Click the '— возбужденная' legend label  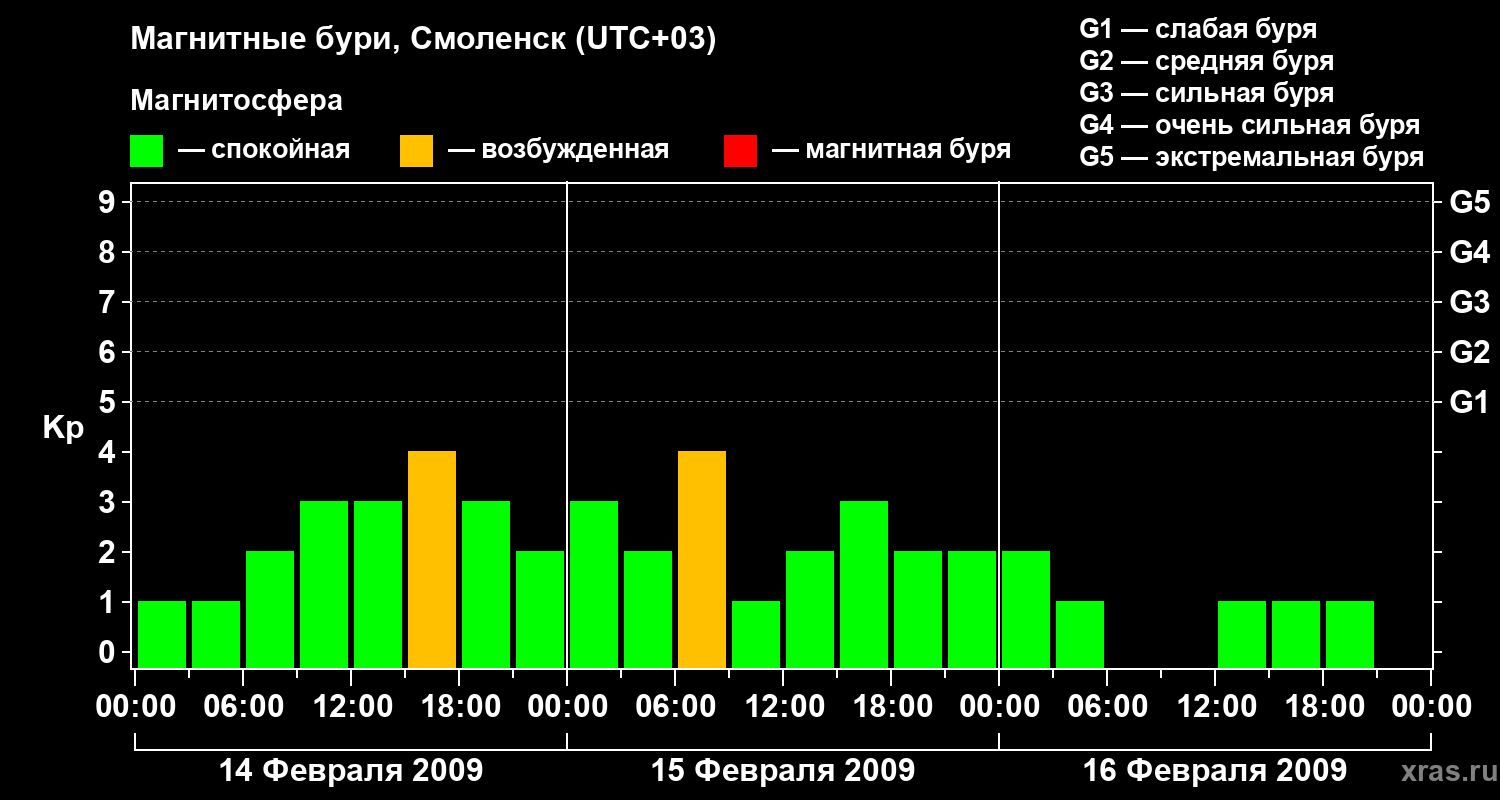click(558, 150)
